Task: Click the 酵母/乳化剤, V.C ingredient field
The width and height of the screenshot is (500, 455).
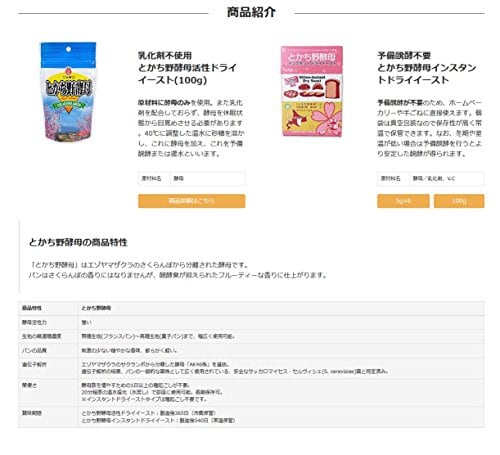Action: [x=447, y=179]
